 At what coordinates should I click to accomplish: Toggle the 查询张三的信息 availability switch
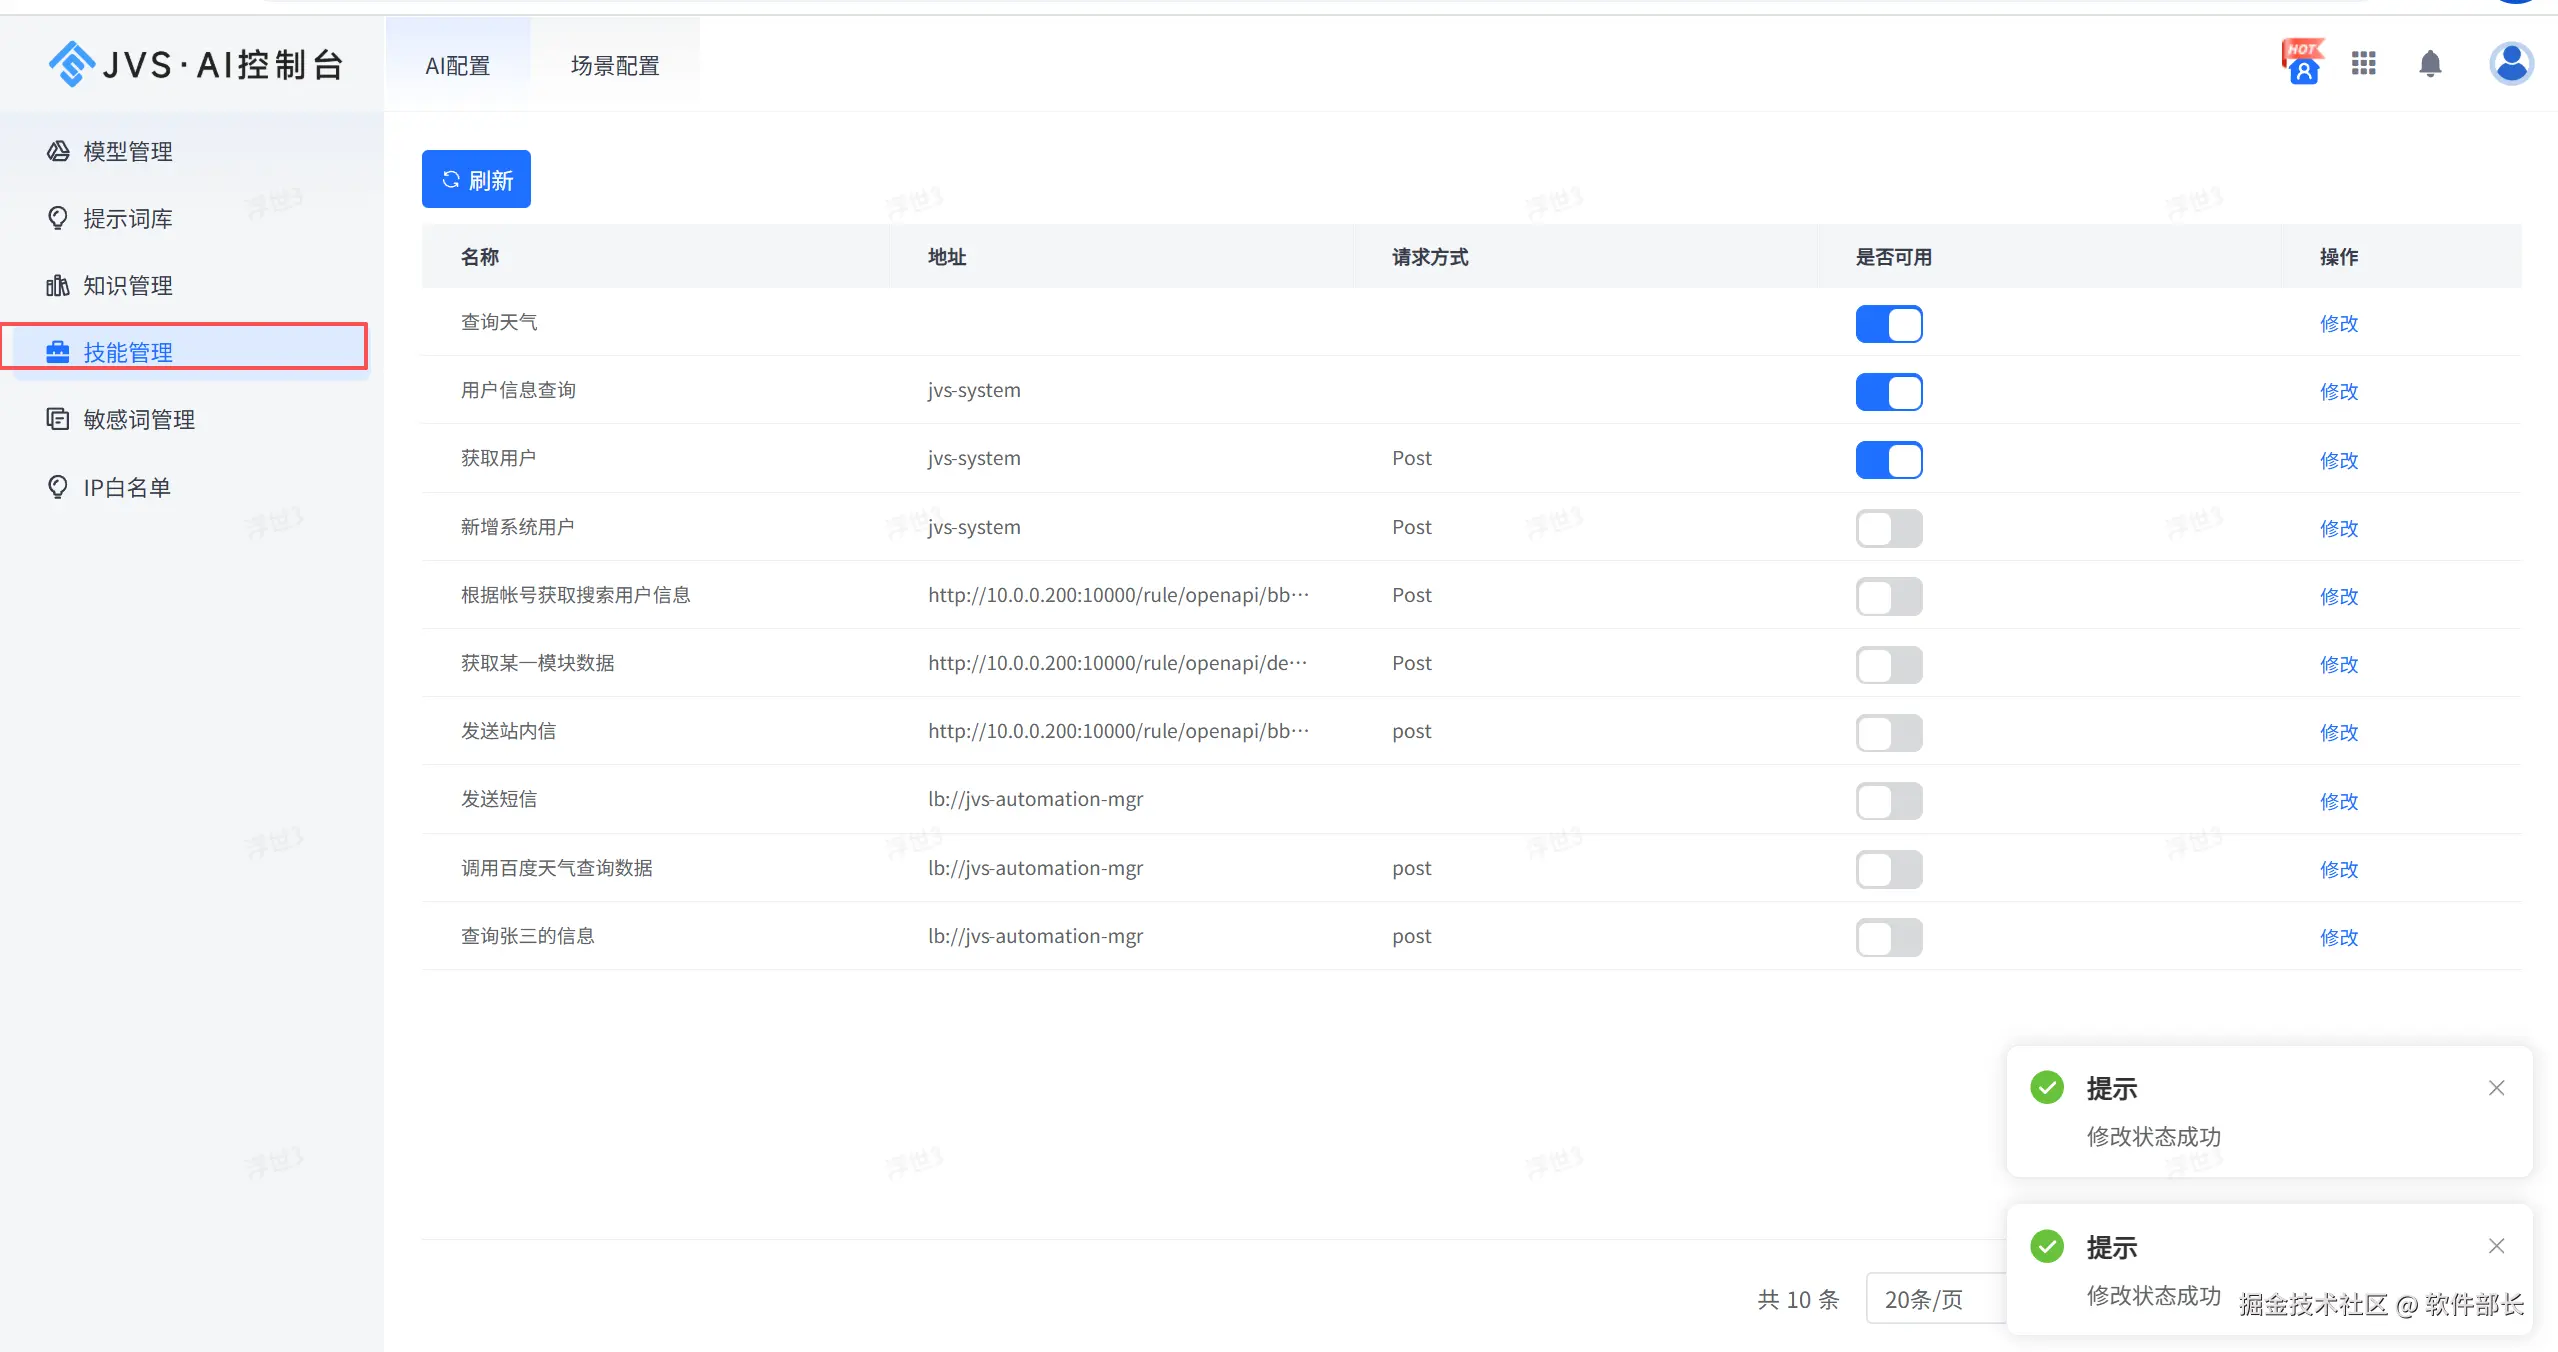click(x=1888, y=937)
